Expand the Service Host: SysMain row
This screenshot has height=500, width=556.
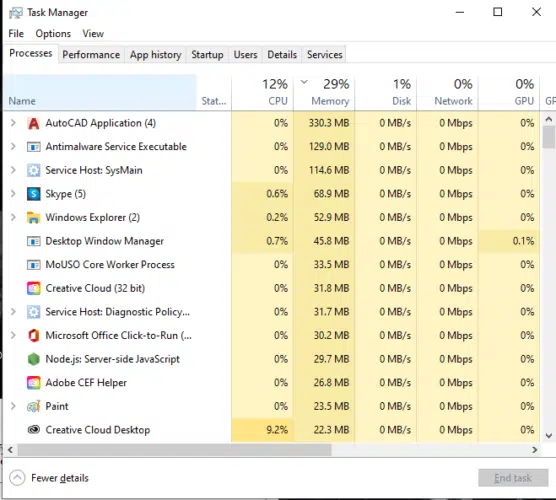(x=13, y=170)
